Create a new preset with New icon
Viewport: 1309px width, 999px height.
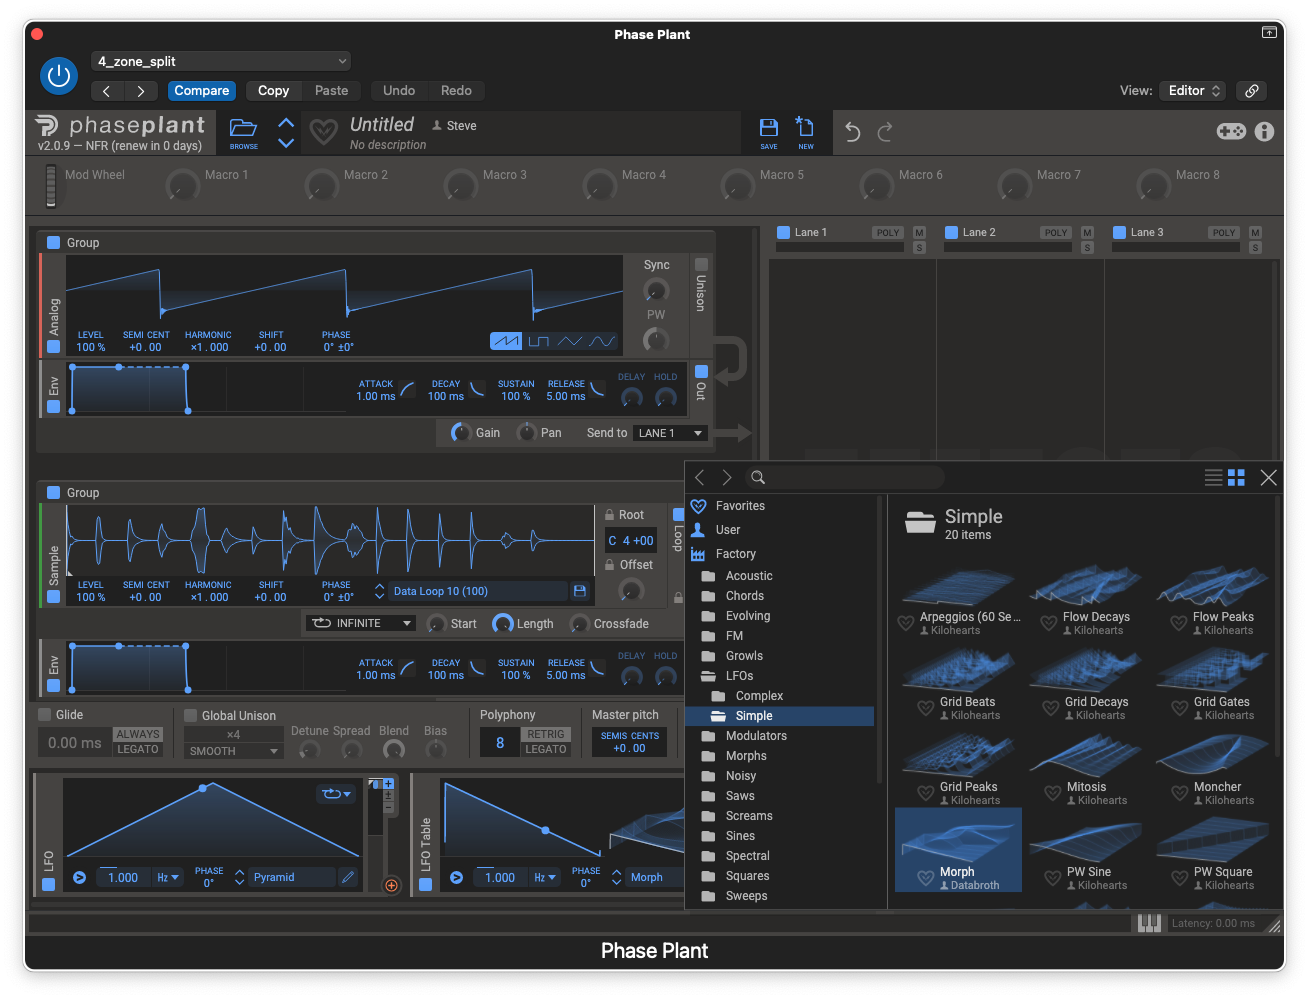(805, 130)
